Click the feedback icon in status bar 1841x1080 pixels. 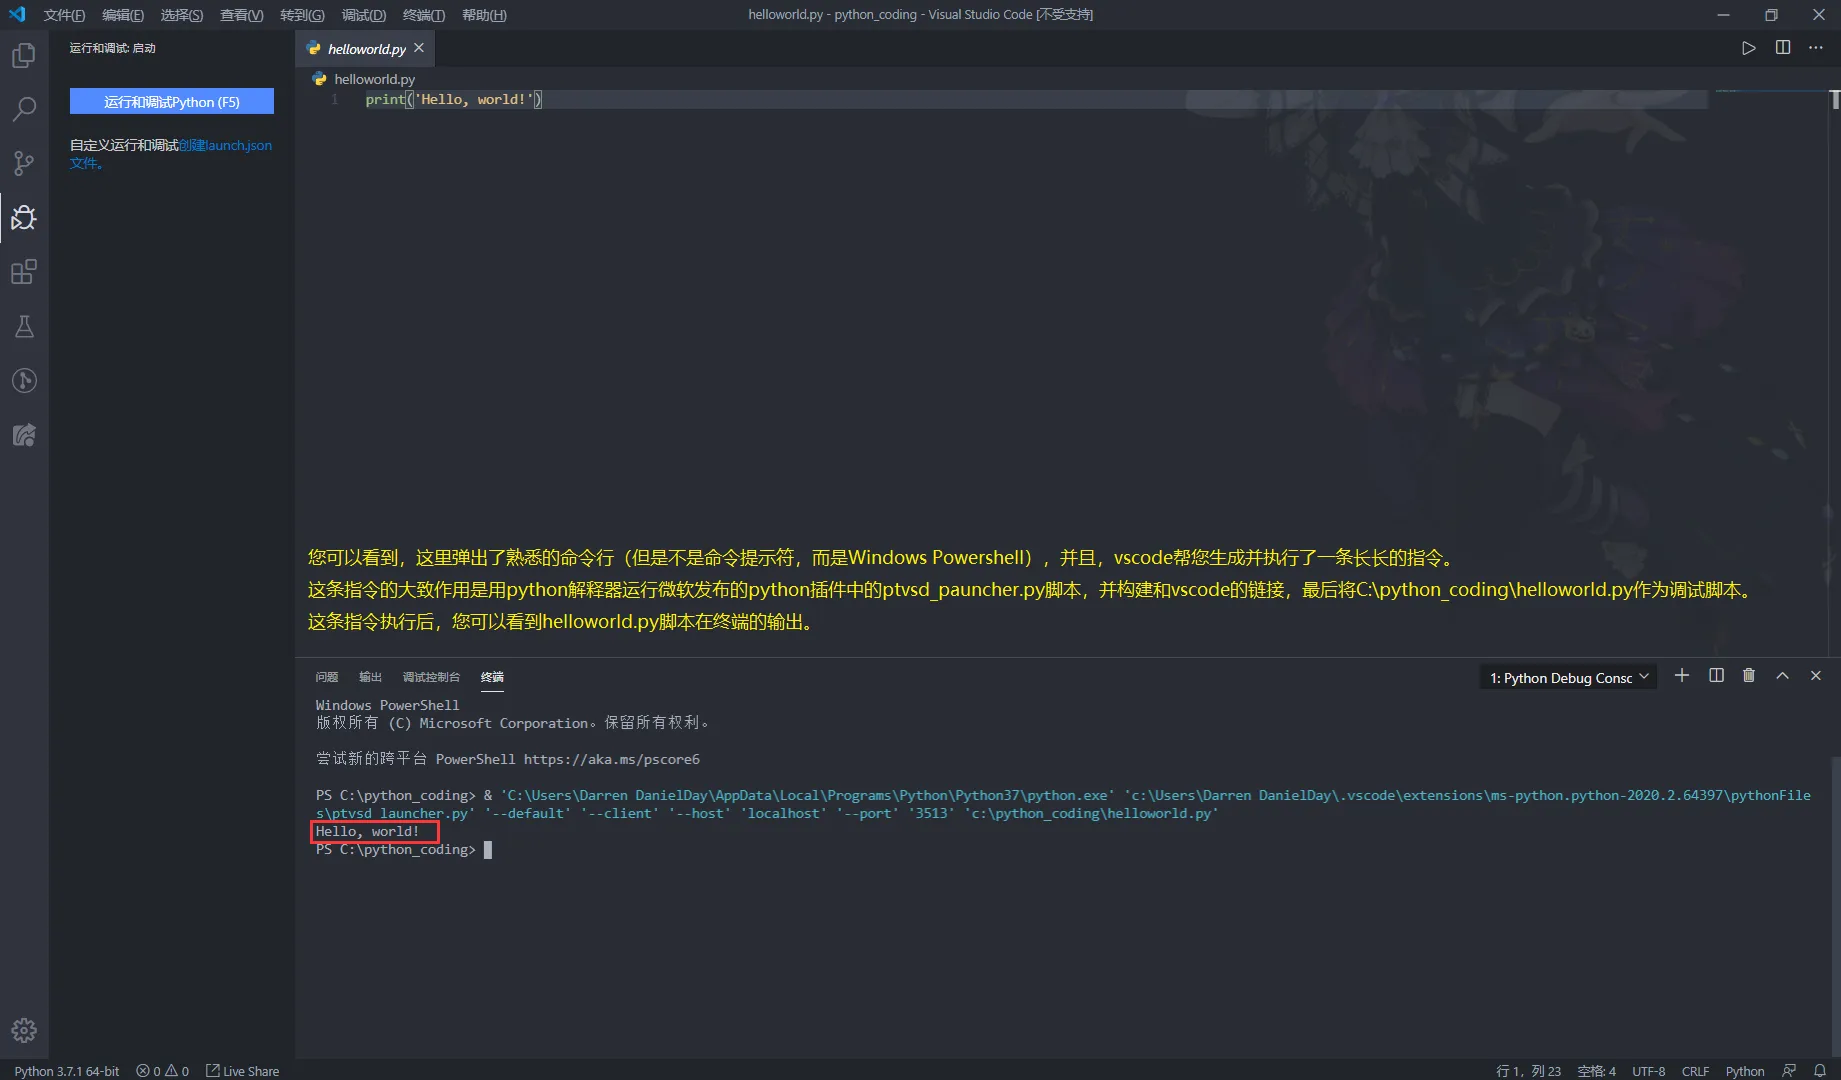(1789, 1071)
